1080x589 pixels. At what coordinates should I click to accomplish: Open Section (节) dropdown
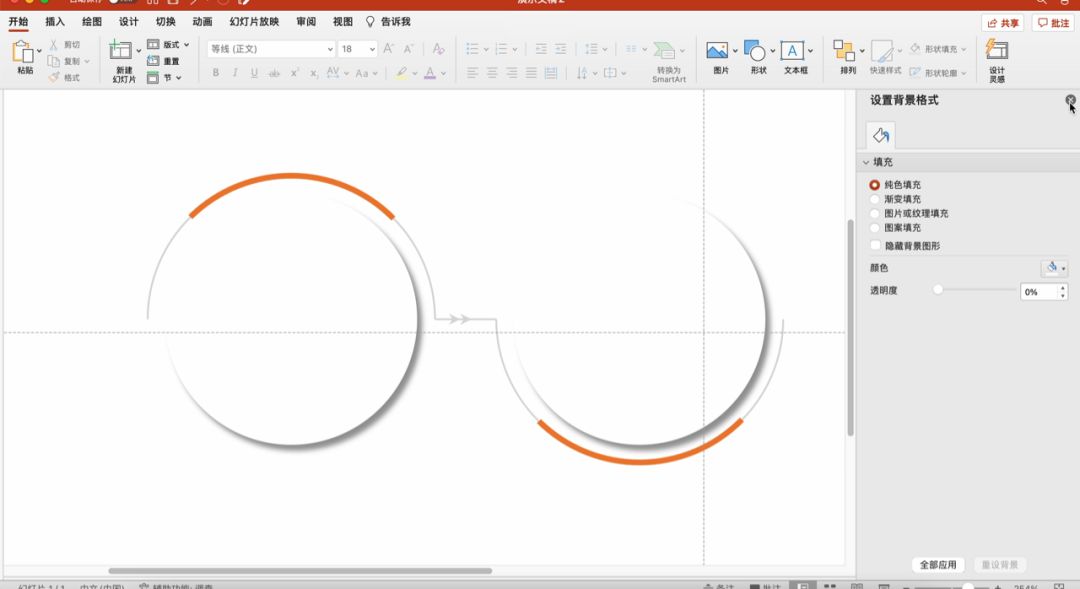164,78
